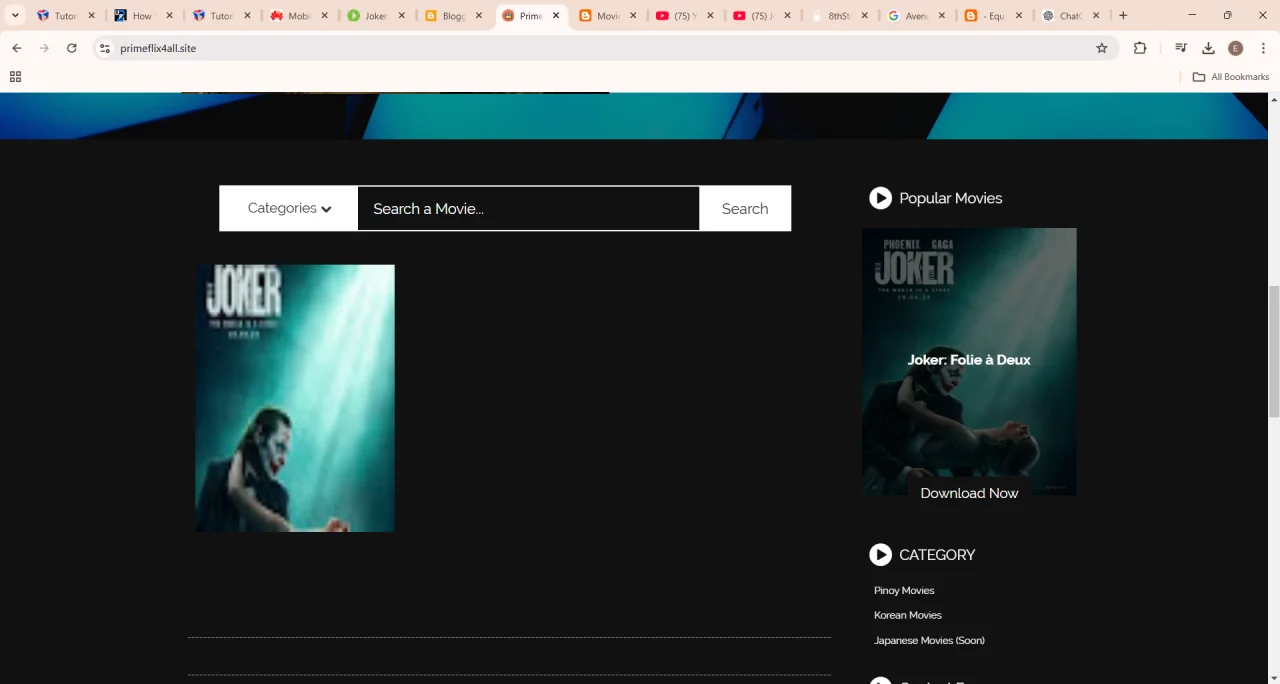
Task: Click the browser forward arrow
Action: [x=44, y=48]
